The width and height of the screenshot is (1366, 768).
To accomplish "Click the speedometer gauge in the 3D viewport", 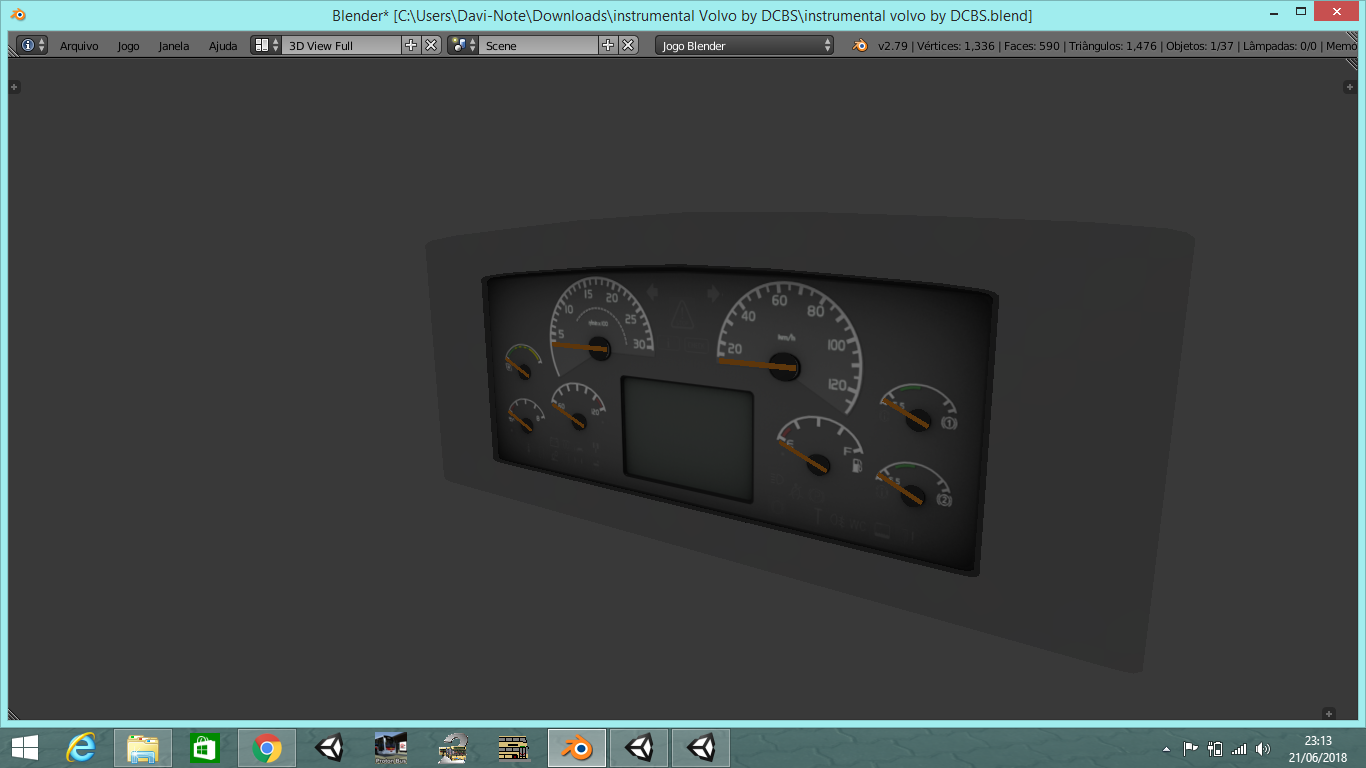I will tap(788, 346).
